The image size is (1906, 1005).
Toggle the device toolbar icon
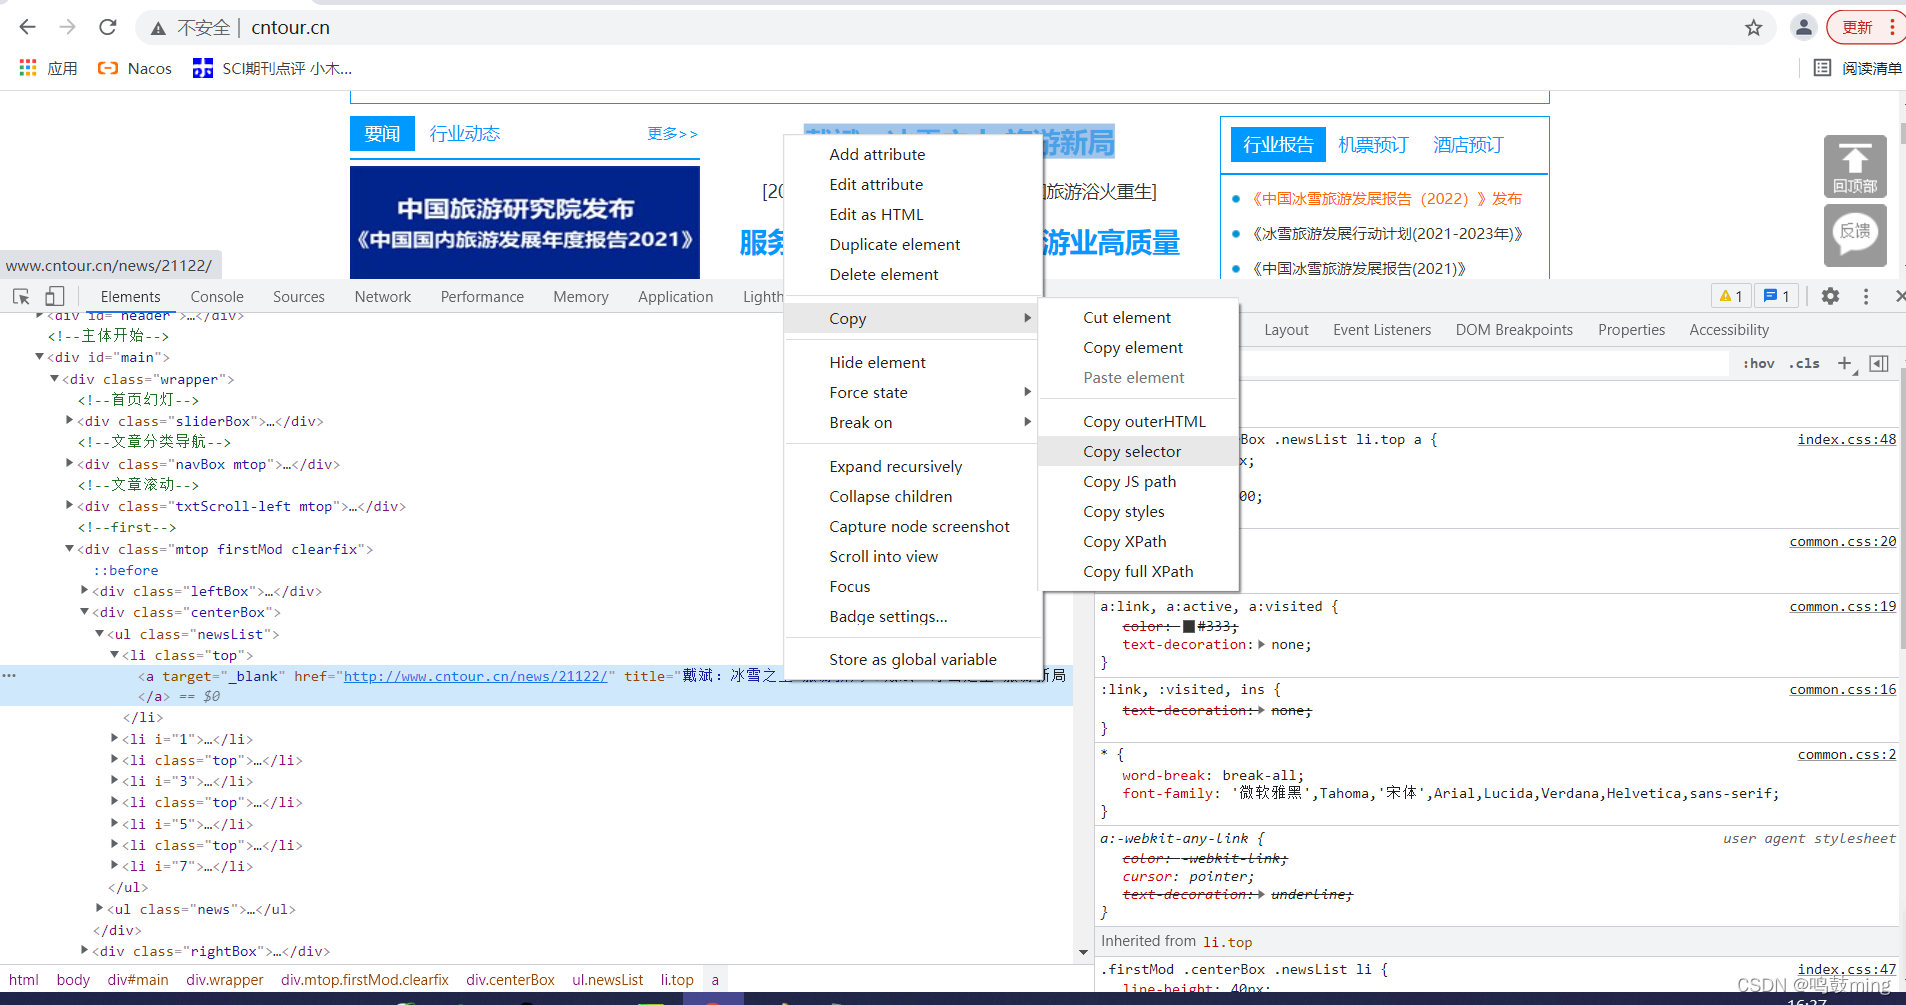pos(55,296)
